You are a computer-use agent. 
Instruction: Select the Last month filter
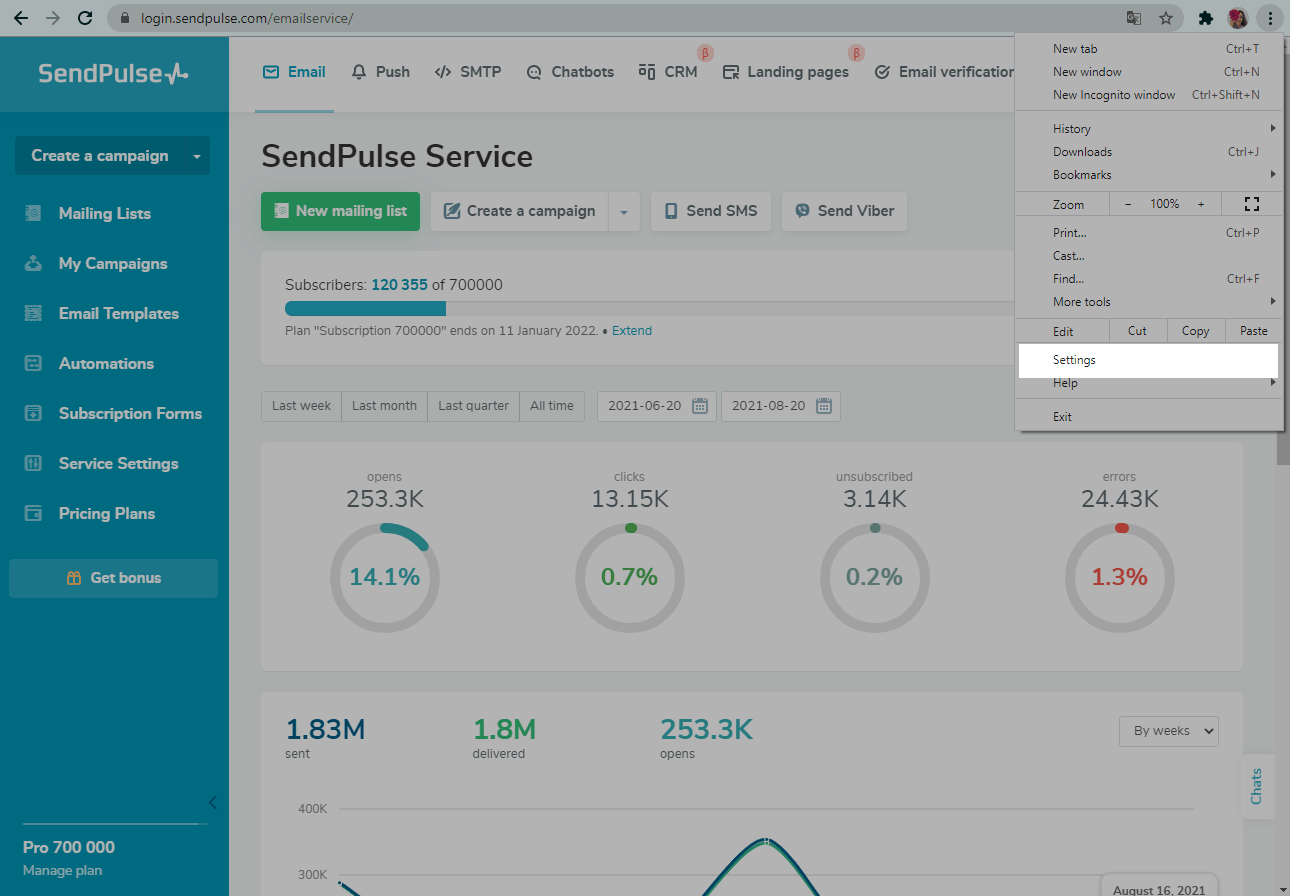pyautogui.click(x=384, y=406)
